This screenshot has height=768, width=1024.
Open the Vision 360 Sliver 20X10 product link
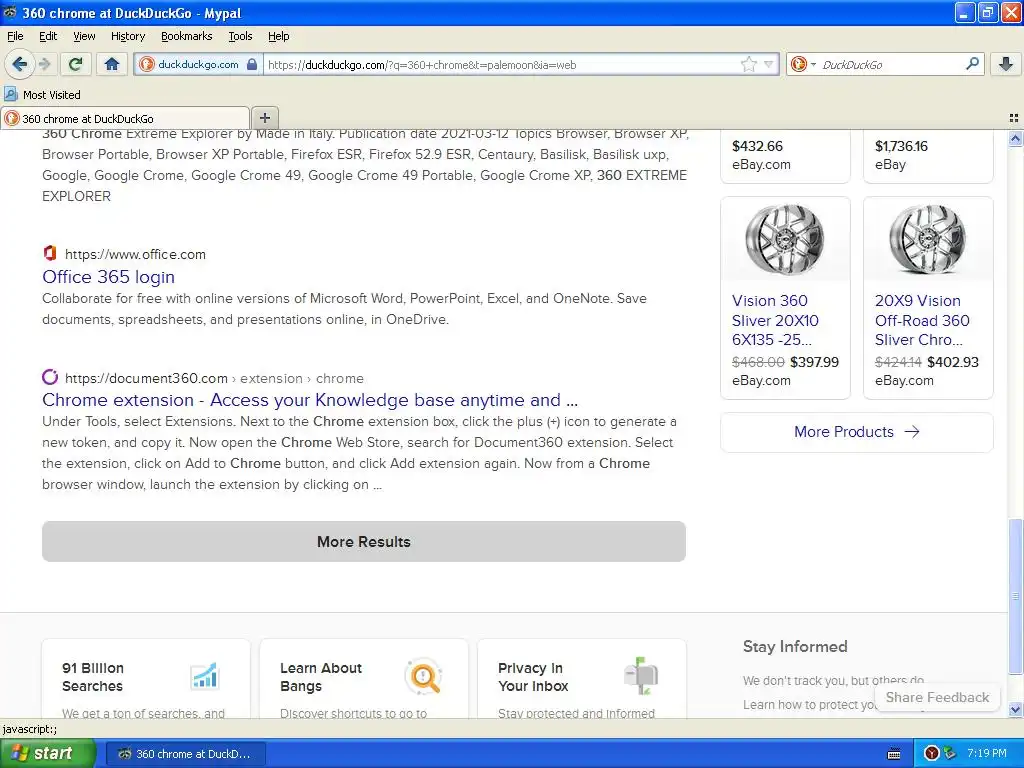pyautogui.click(x=775, y=320)
